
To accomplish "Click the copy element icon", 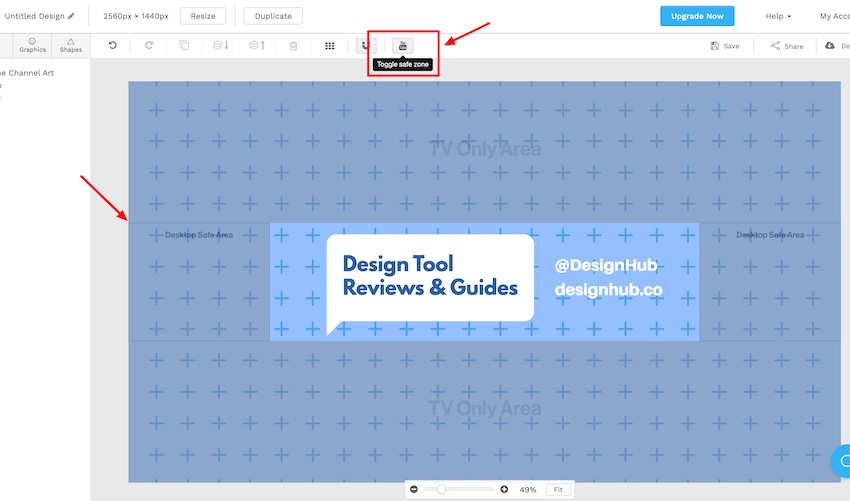I will [184, 46].
